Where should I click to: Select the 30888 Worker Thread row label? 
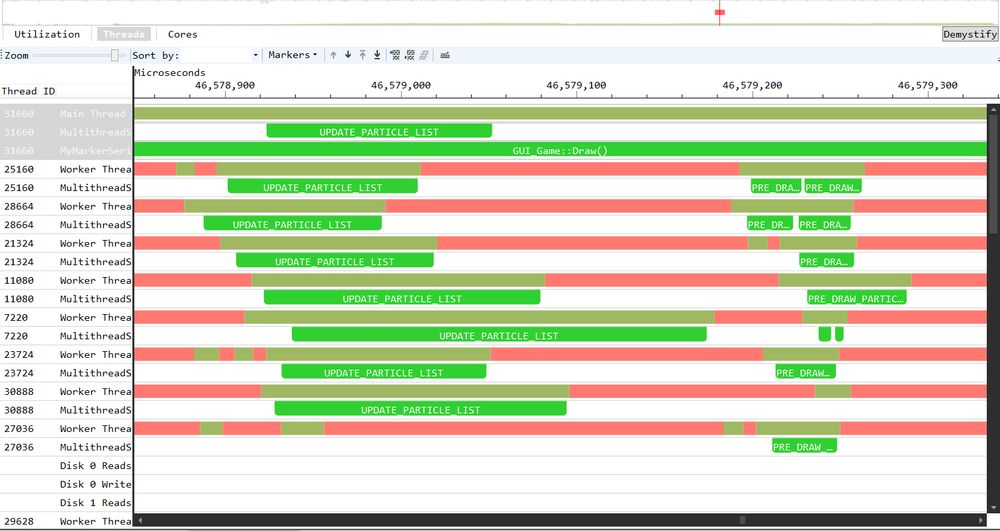click(x=66, y=391)
